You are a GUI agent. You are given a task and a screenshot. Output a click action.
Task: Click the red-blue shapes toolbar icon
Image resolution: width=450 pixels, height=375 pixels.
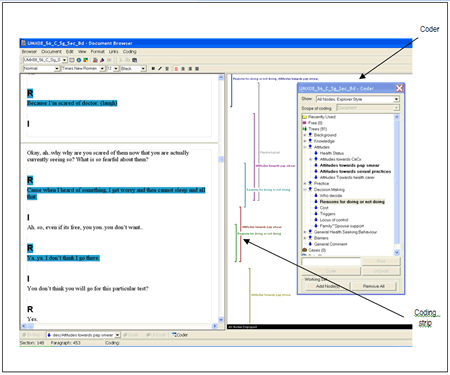coord(102,60)
